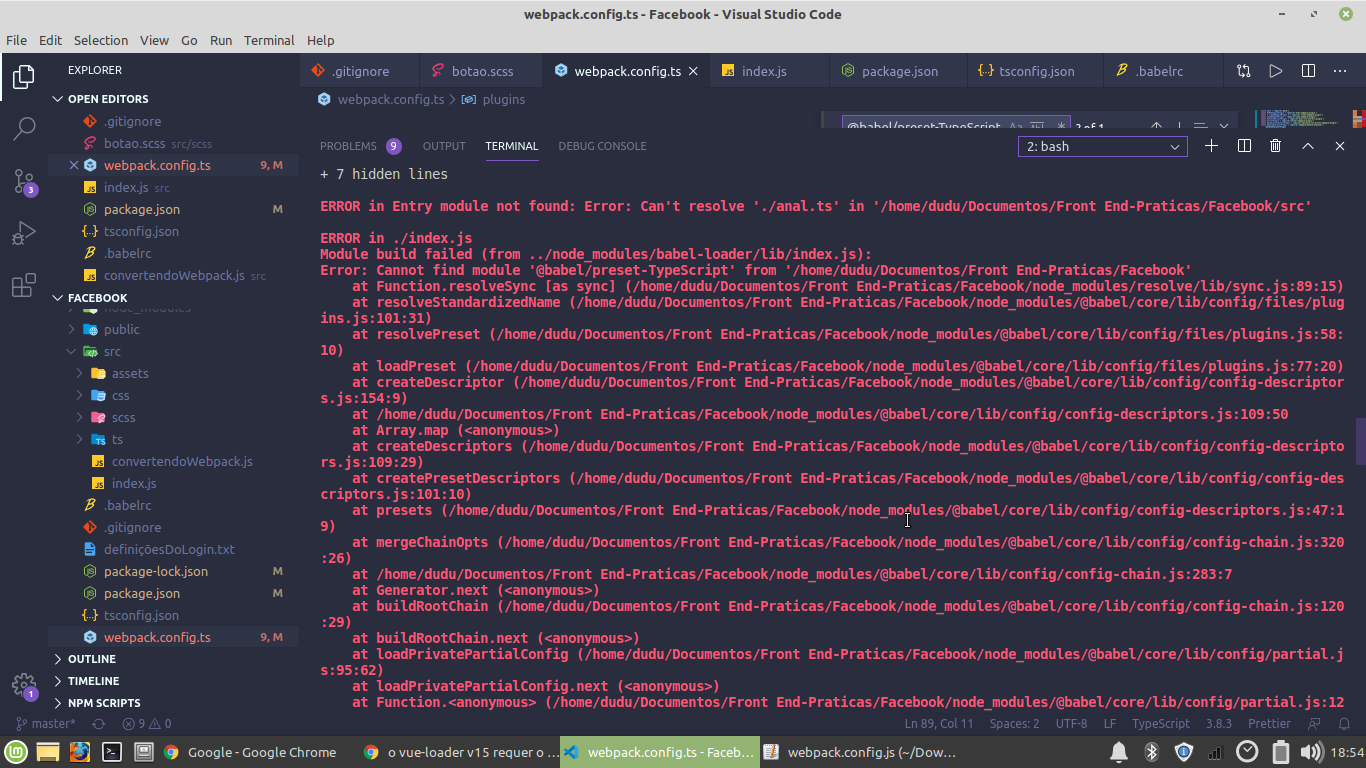Click Spaces: 2 indentation setting
The width and height of the screenshot is (1366, 768).
click(x=1014, y=723)
